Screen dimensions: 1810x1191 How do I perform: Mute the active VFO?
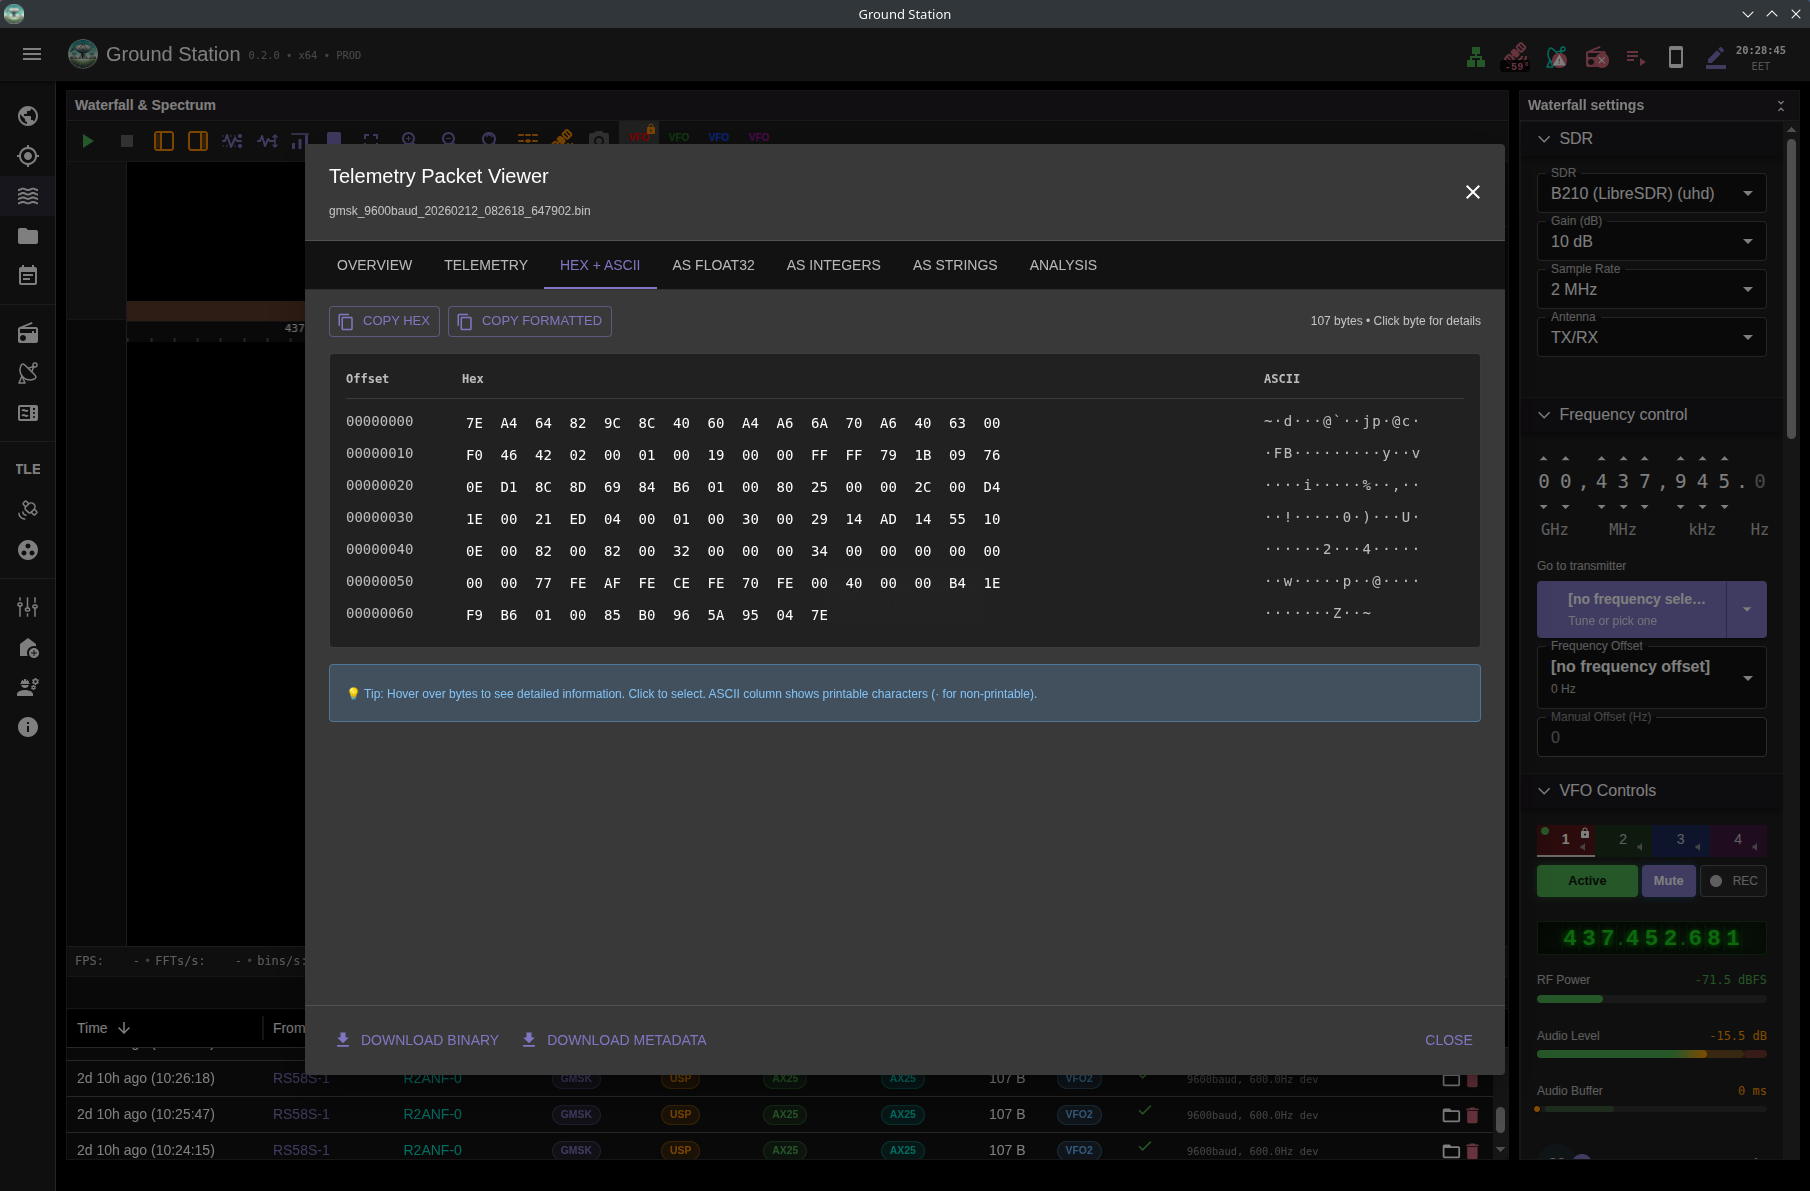coord(1668,881)
